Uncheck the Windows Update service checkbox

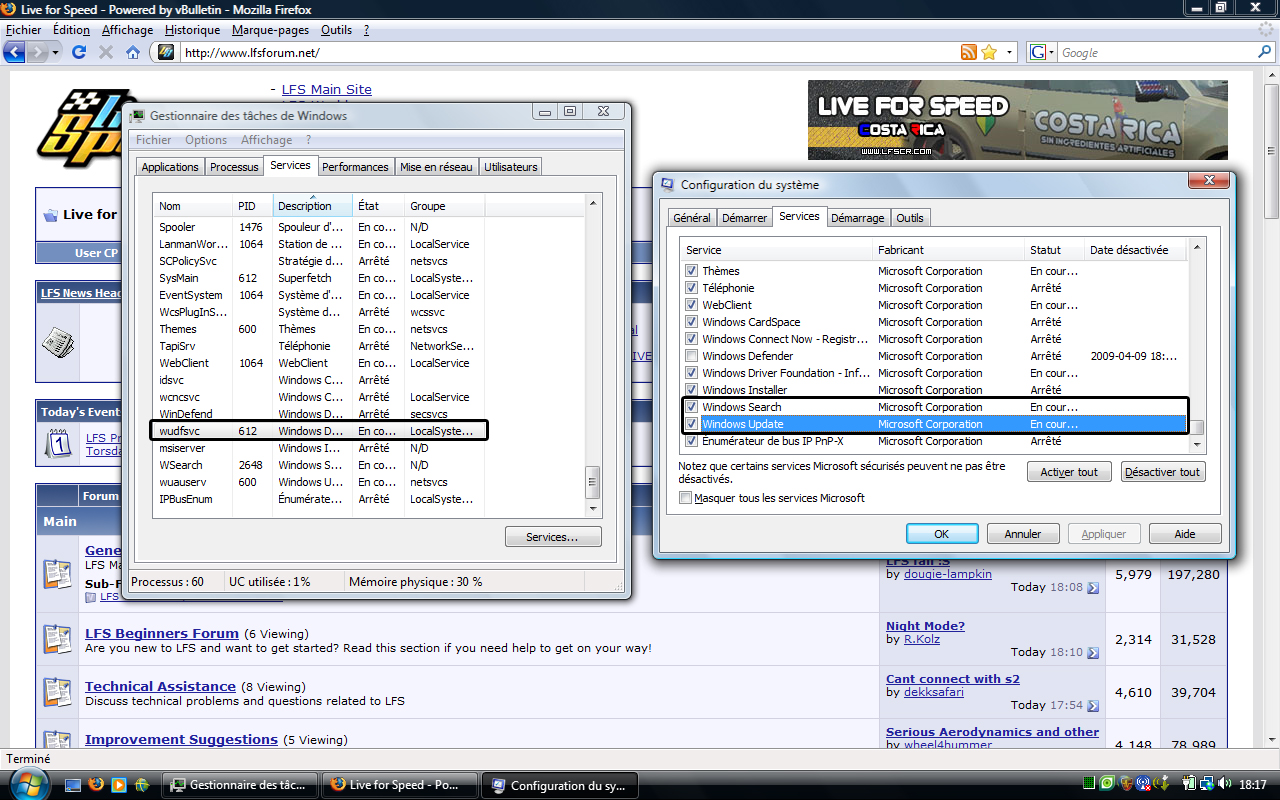(691, 424)
